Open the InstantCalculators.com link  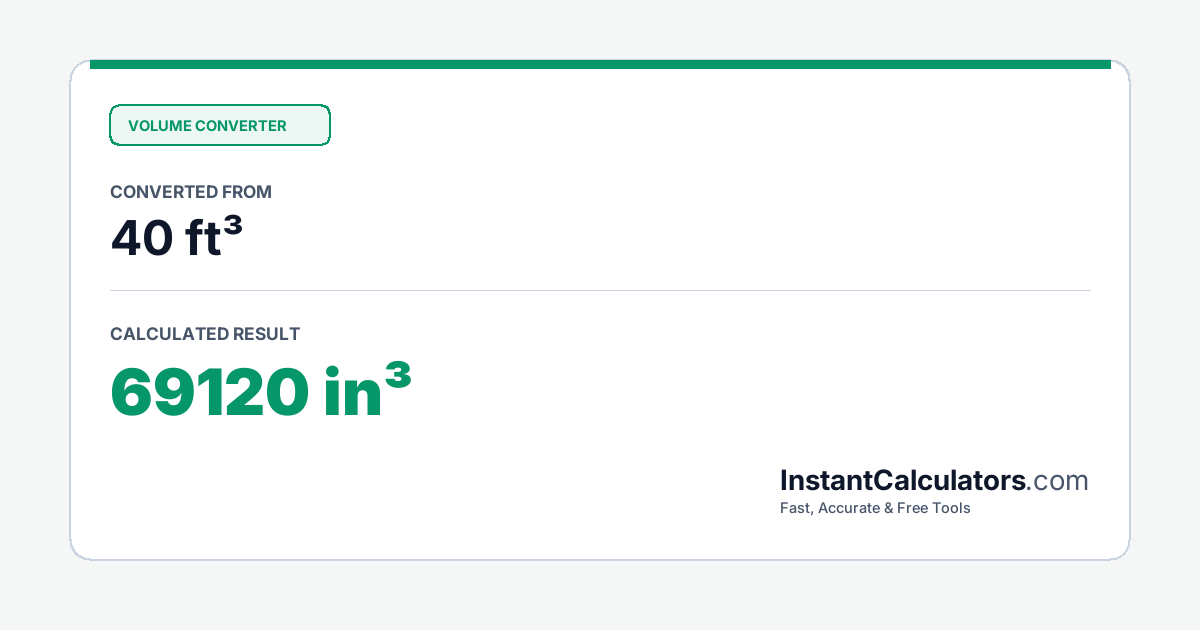(x=934, y=480)
